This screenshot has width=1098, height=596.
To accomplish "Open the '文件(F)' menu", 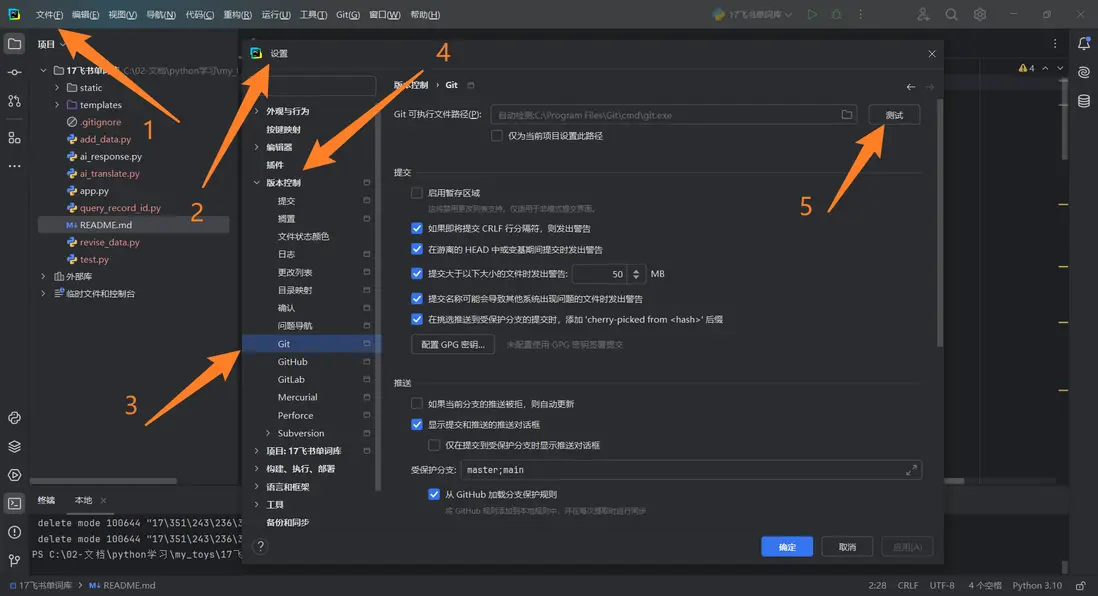I will [49, 15].
